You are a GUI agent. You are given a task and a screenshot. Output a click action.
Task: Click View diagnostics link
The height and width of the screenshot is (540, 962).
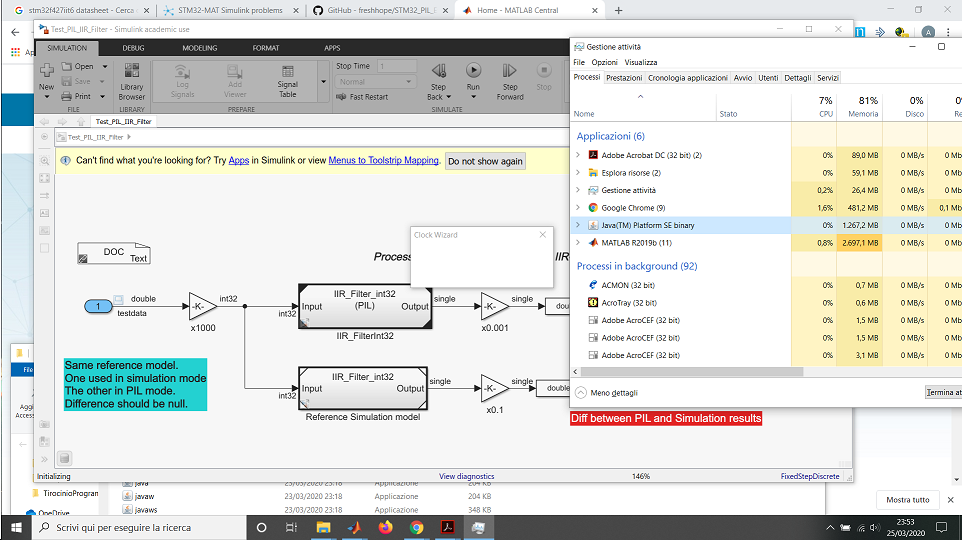coord(466,476)
